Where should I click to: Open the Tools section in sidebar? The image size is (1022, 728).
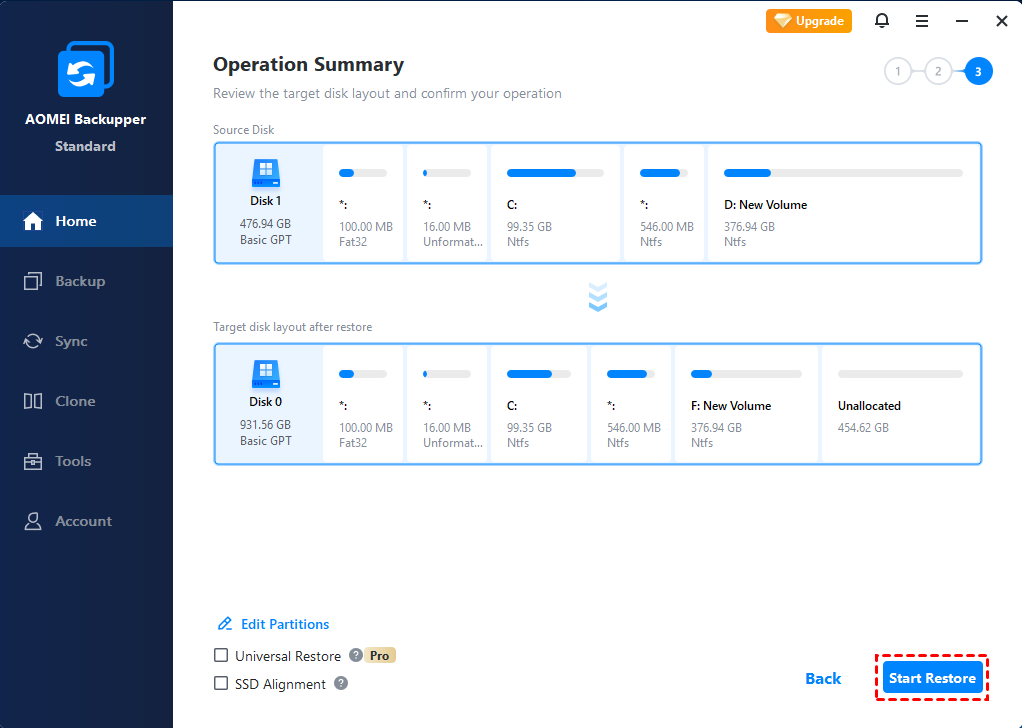(x=73, y=461)
